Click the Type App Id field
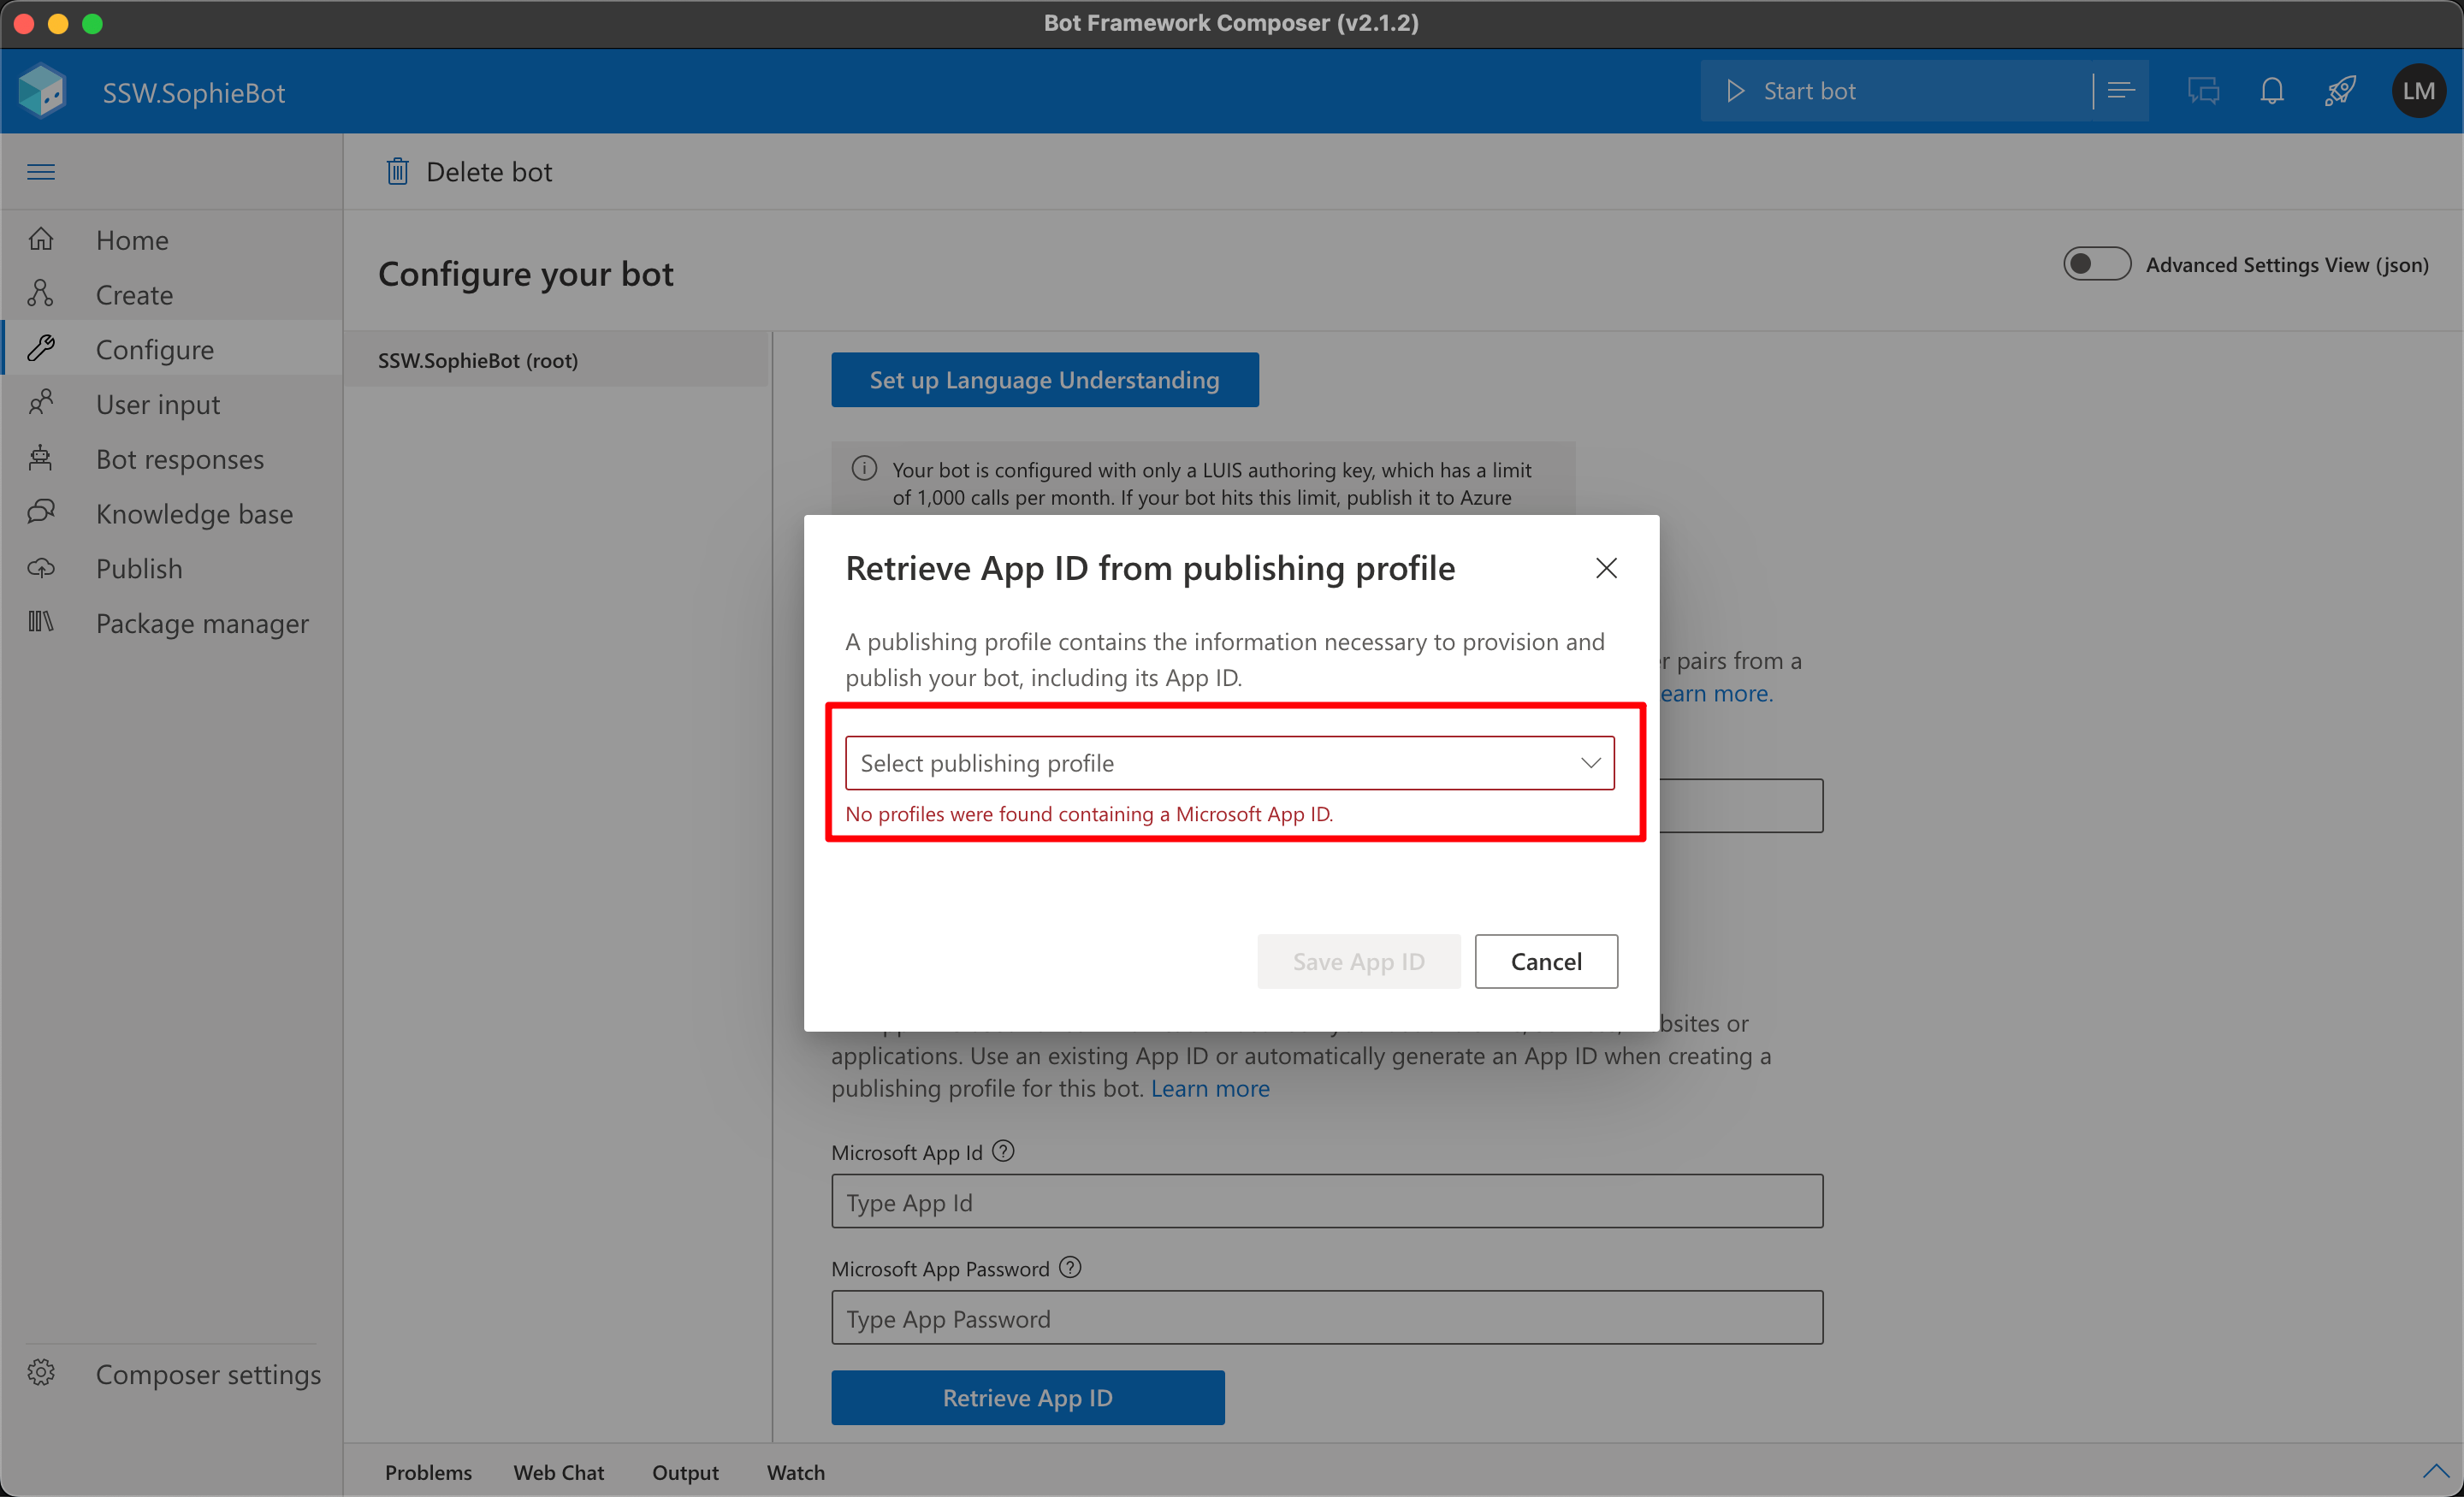2464x1497 pixels. pyautogui.click(x=1326, y=1202)
